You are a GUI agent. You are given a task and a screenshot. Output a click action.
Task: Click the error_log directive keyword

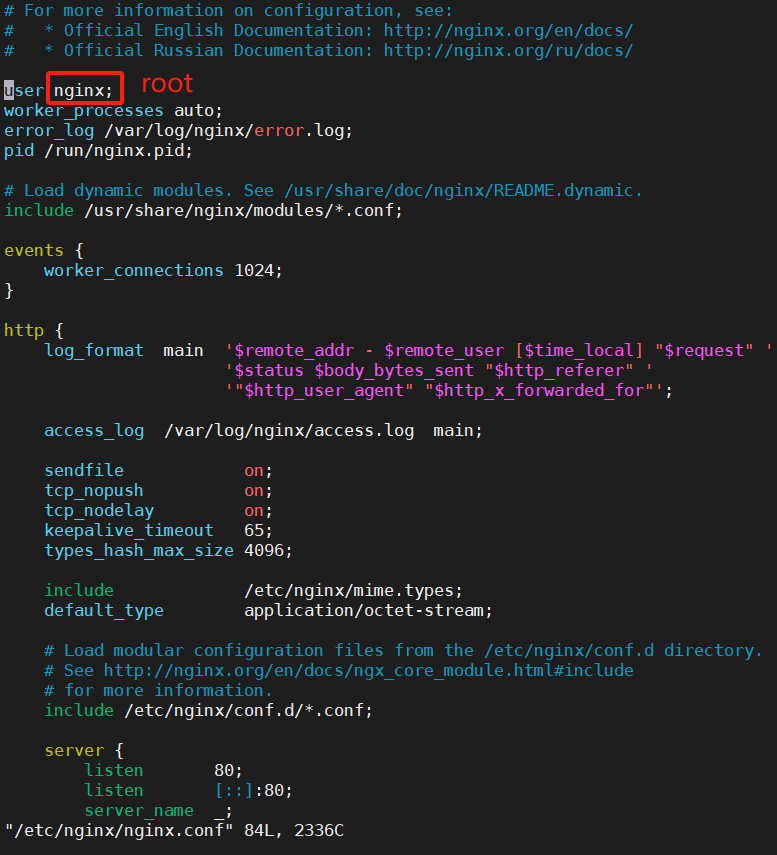49,131
